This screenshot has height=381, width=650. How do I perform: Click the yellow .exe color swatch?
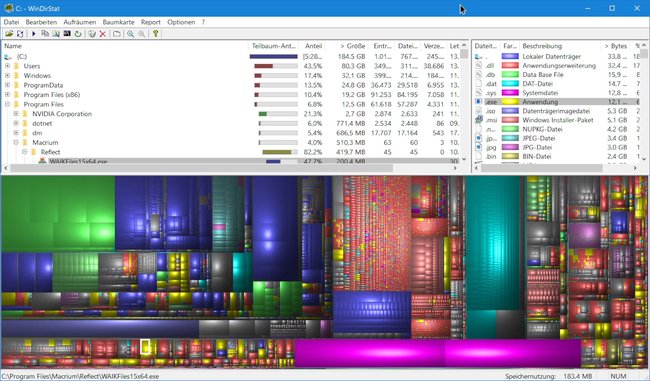510,102
